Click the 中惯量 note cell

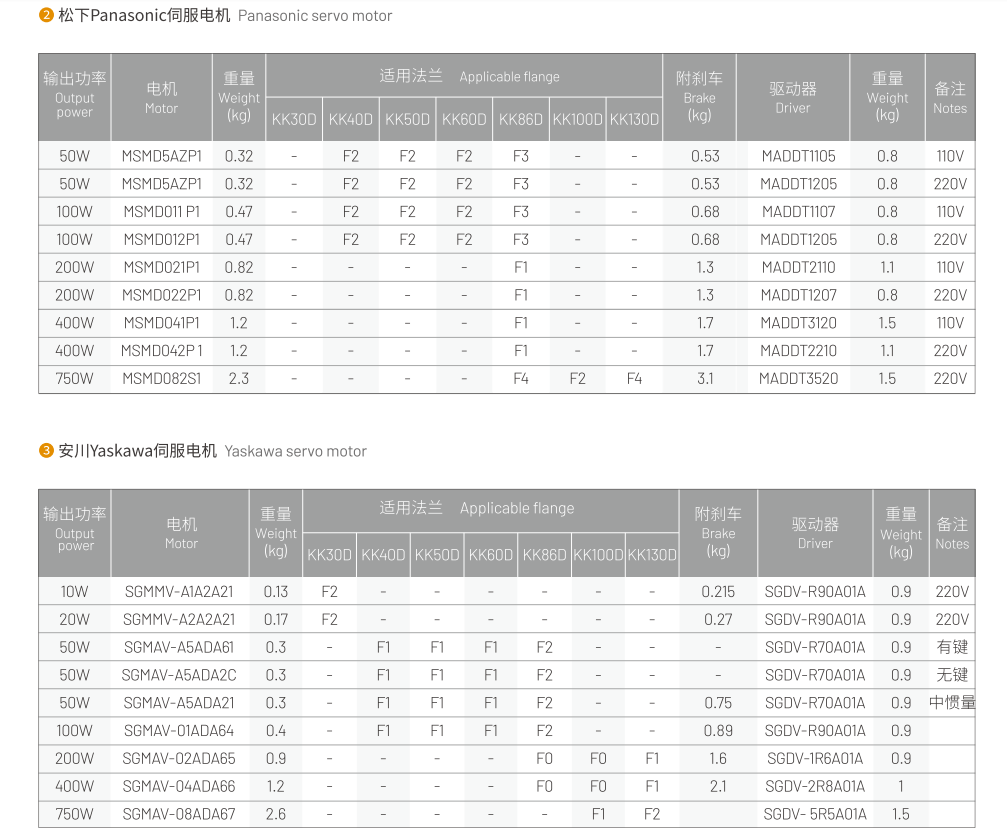tap(952, 703)
